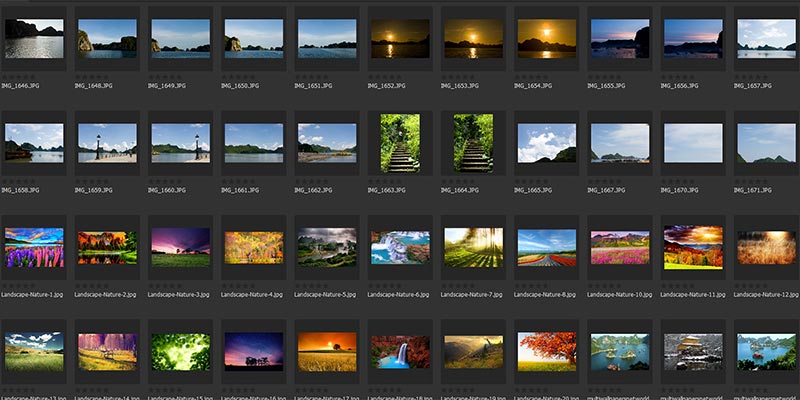The width and height of the screenshot is (800, 400).
Task: Select the IMG_1670.JPG sky thumbnail
Action: pos(693,143)
